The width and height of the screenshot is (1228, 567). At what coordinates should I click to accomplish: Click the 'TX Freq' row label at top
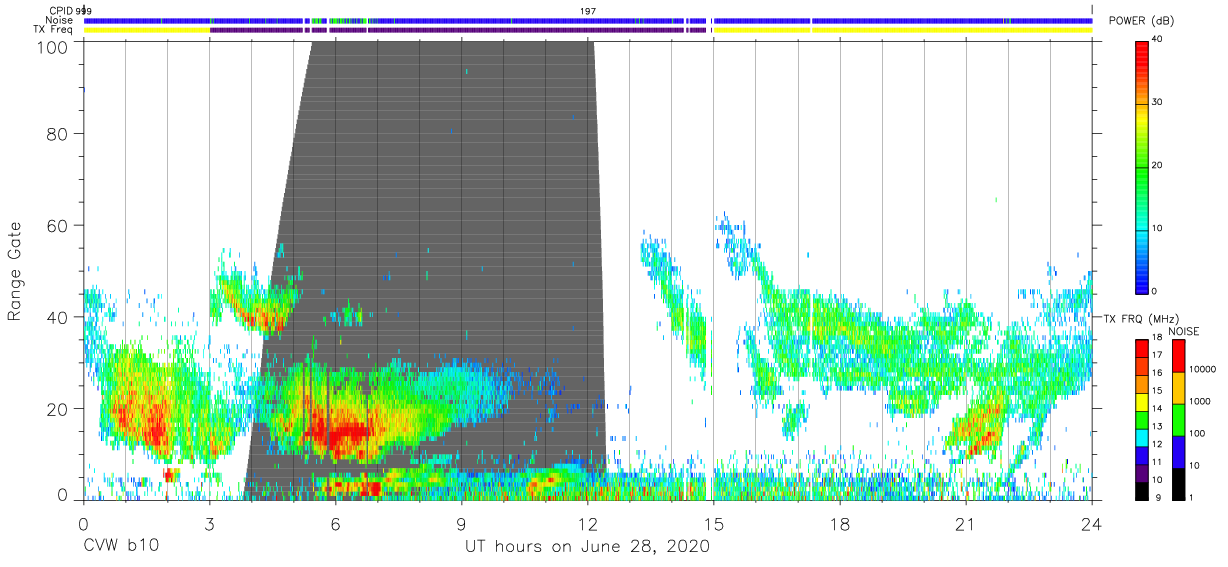(55, 30)
